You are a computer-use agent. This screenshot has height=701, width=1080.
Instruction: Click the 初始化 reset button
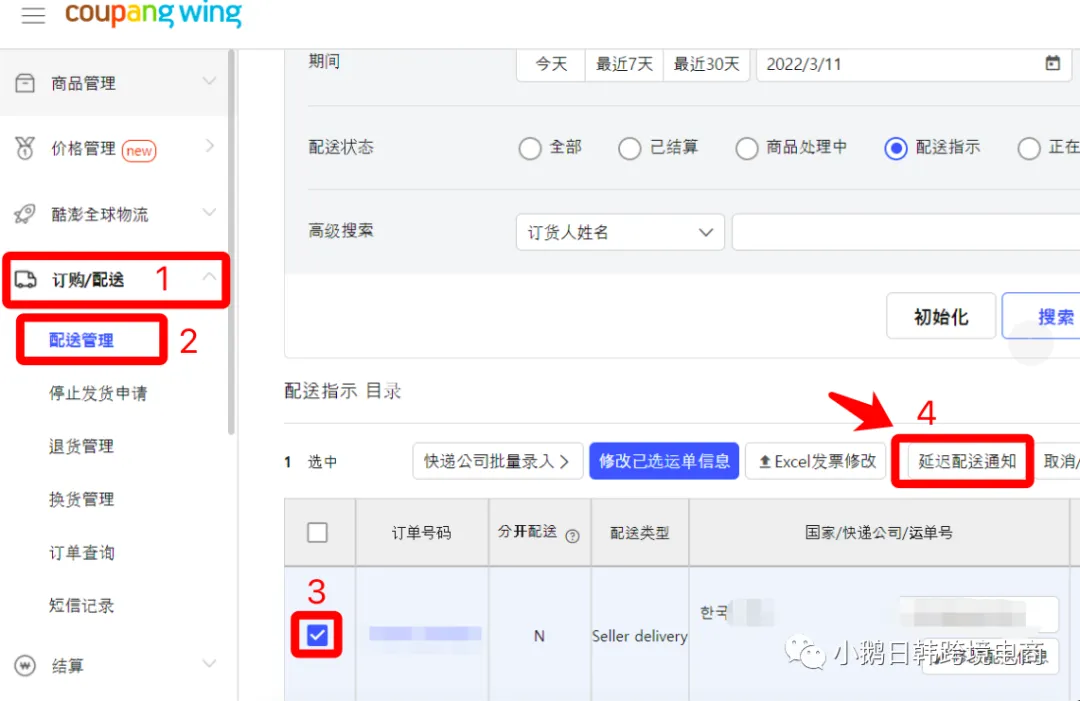941,316
